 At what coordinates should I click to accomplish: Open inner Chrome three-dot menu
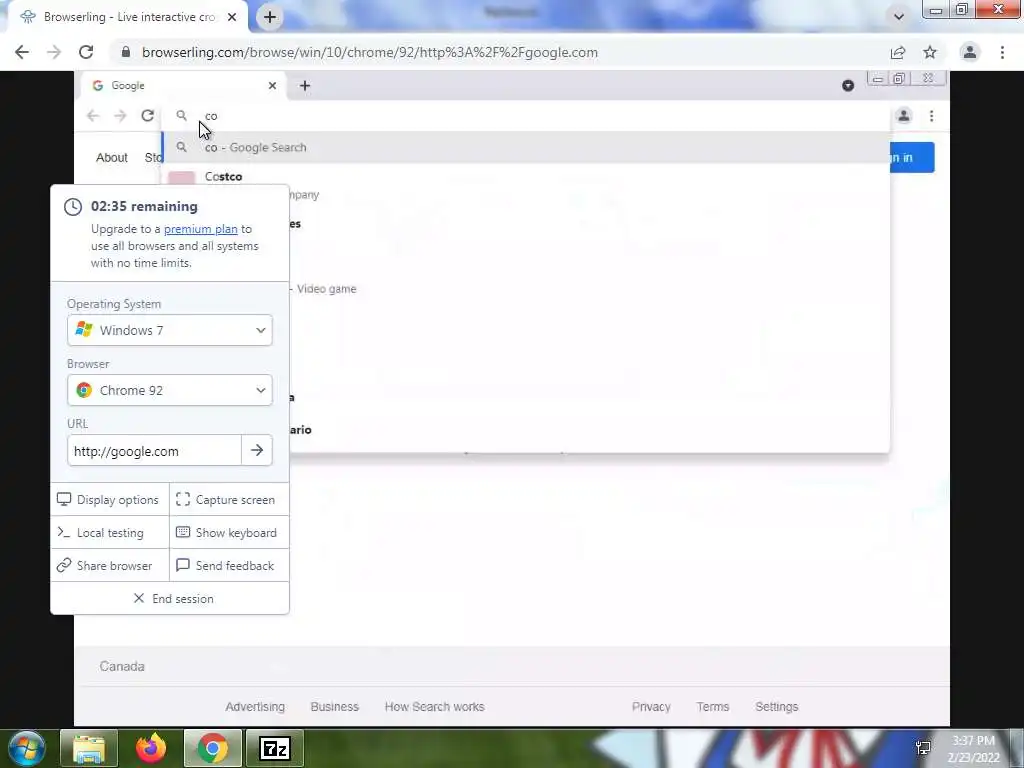(x=931, y=116)
